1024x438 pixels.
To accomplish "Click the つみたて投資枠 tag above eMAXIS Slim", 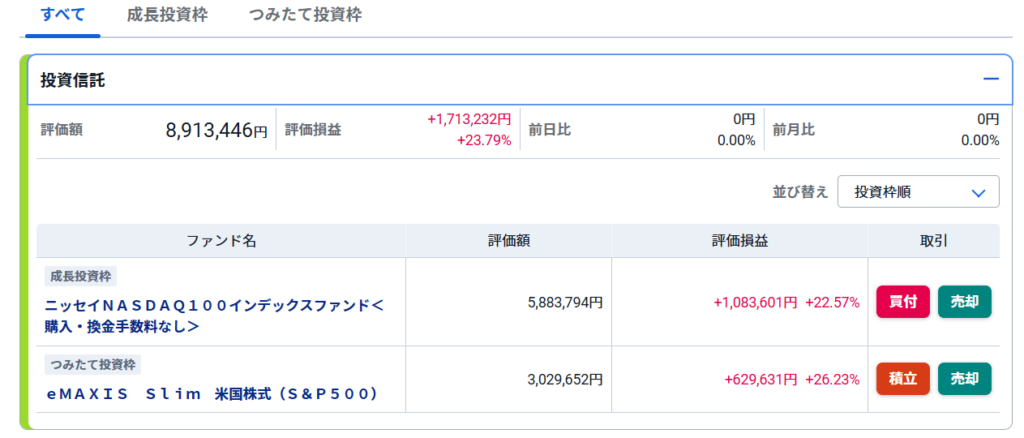I will [91, 364].
